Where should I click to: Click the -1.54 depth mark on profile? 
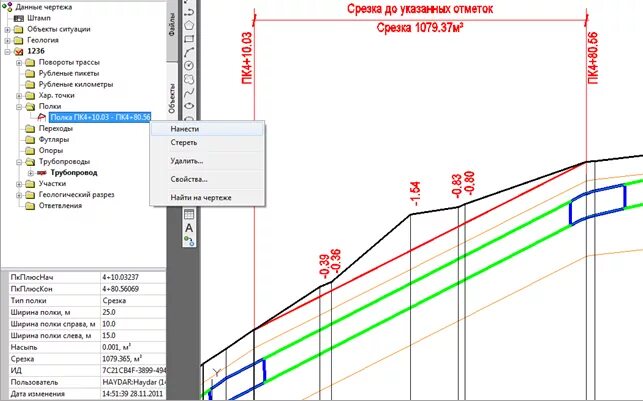coord(415,193)
